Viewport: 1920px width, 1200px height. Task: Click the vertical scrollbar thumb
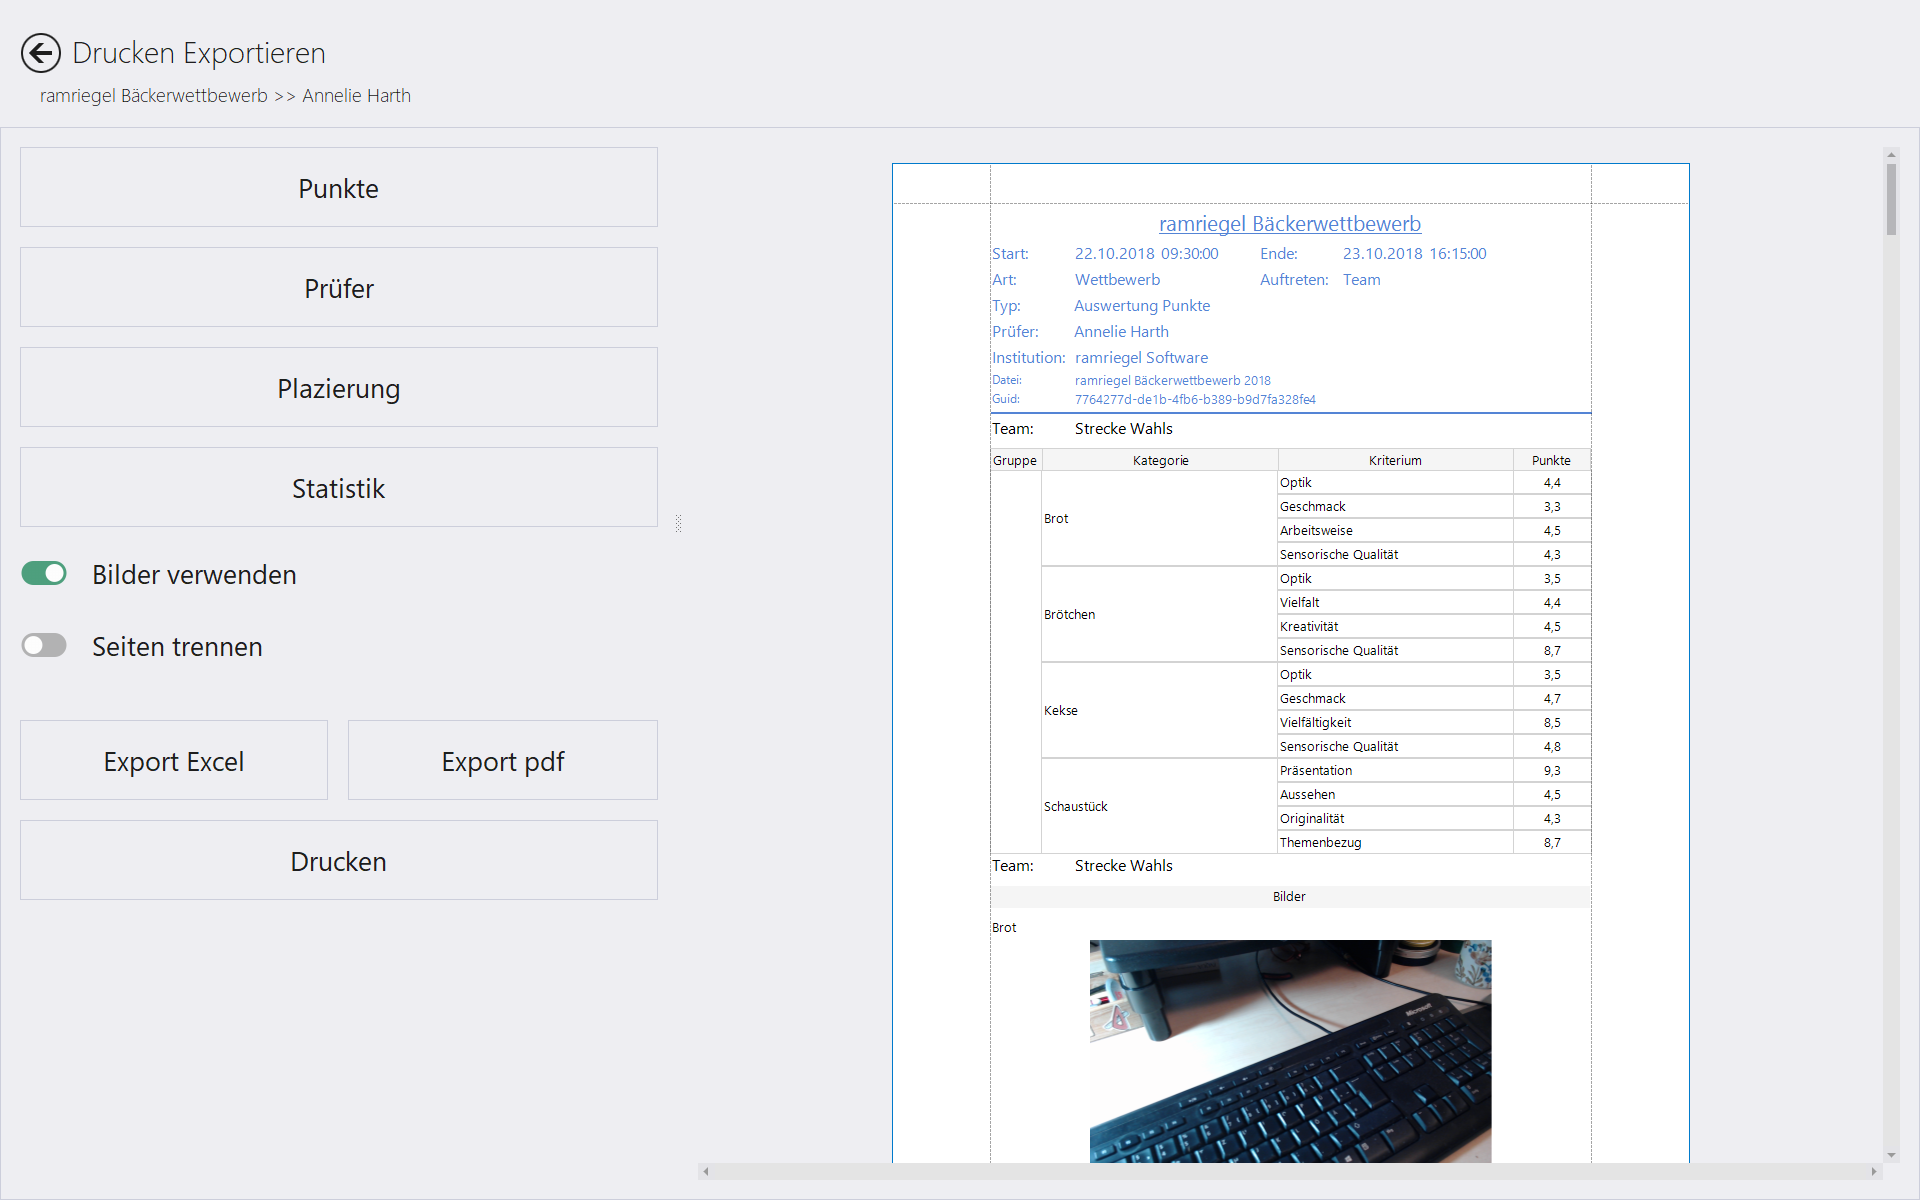pos(1891,199)
